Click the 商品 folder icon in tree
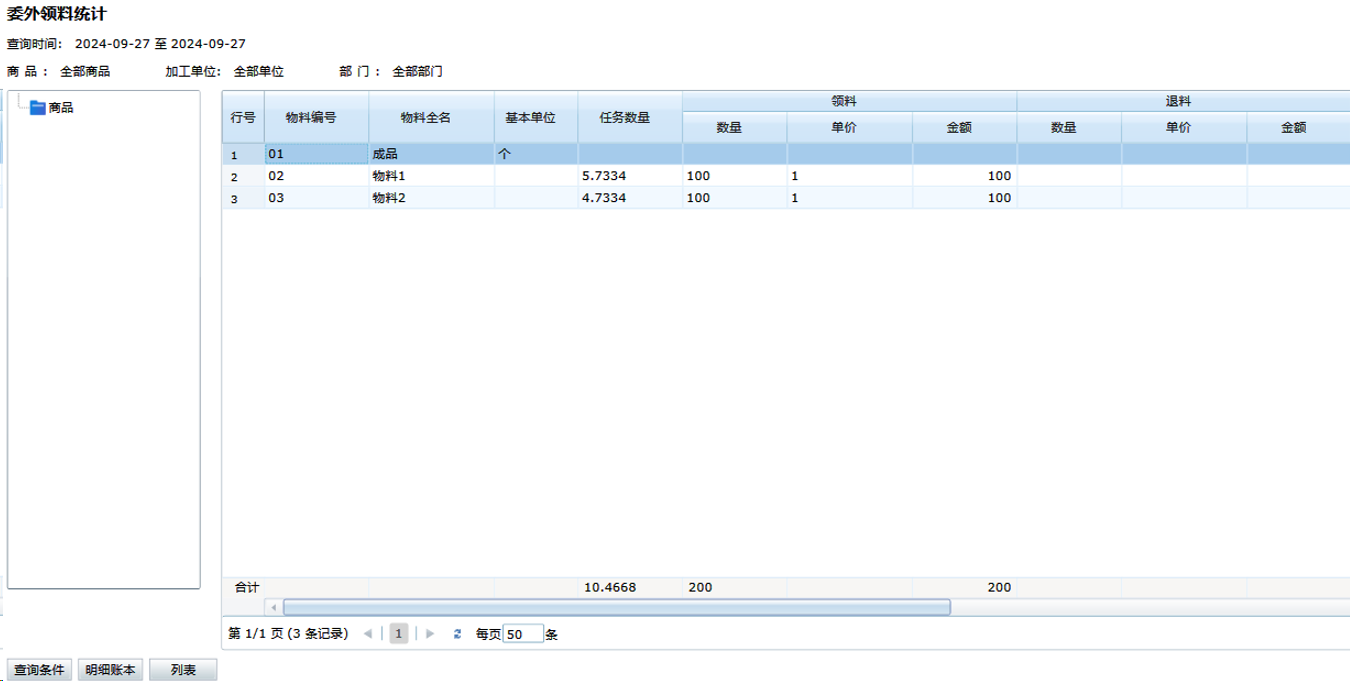Image resolution: width=1350 pixels, height=681 pixels. [x=38, y=107]
